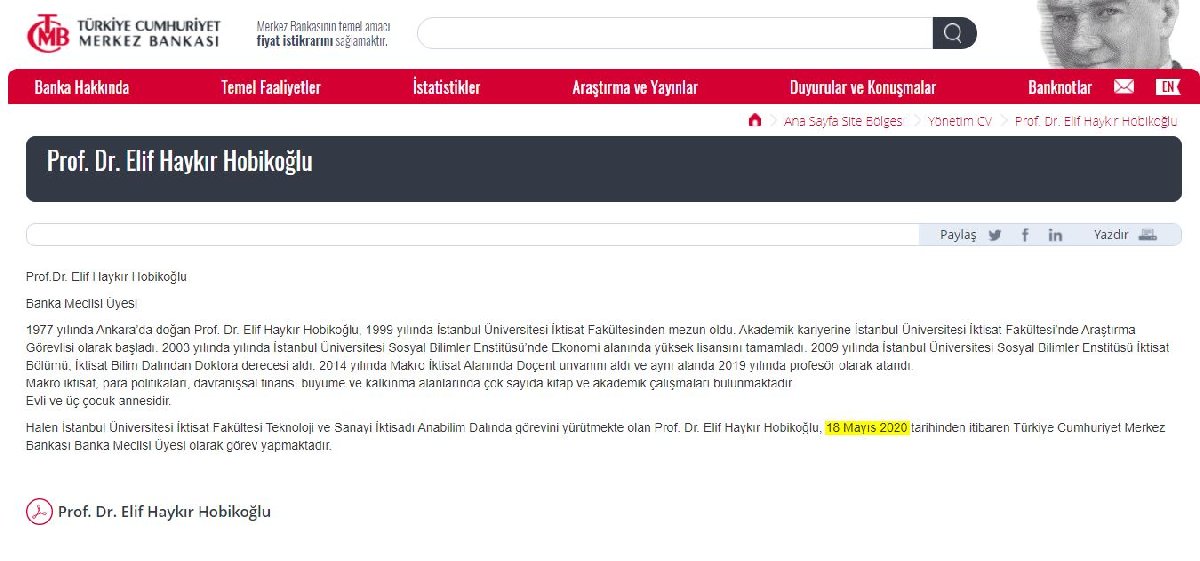Go to home via breadcrumb house icon
The width and height of the screenshot is (1200, 561).
pyautogui.click(x=755, y=120)
